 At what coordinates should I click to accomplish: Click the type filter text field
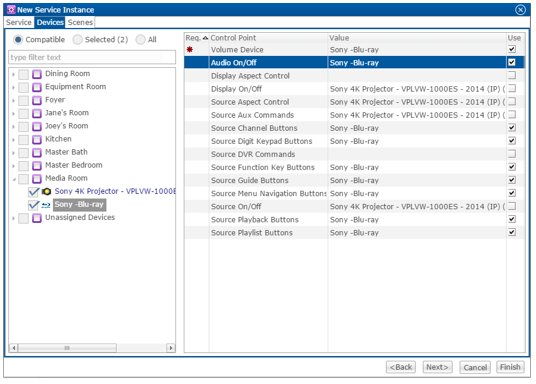point(92,57)
